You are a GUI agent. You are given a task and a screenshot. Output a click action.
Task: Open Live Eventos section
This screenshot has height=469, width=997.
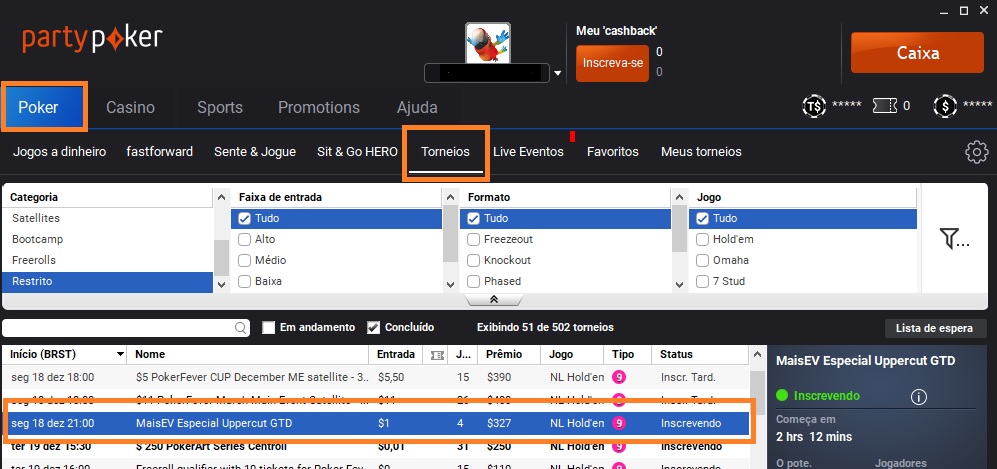pos(528,152)
